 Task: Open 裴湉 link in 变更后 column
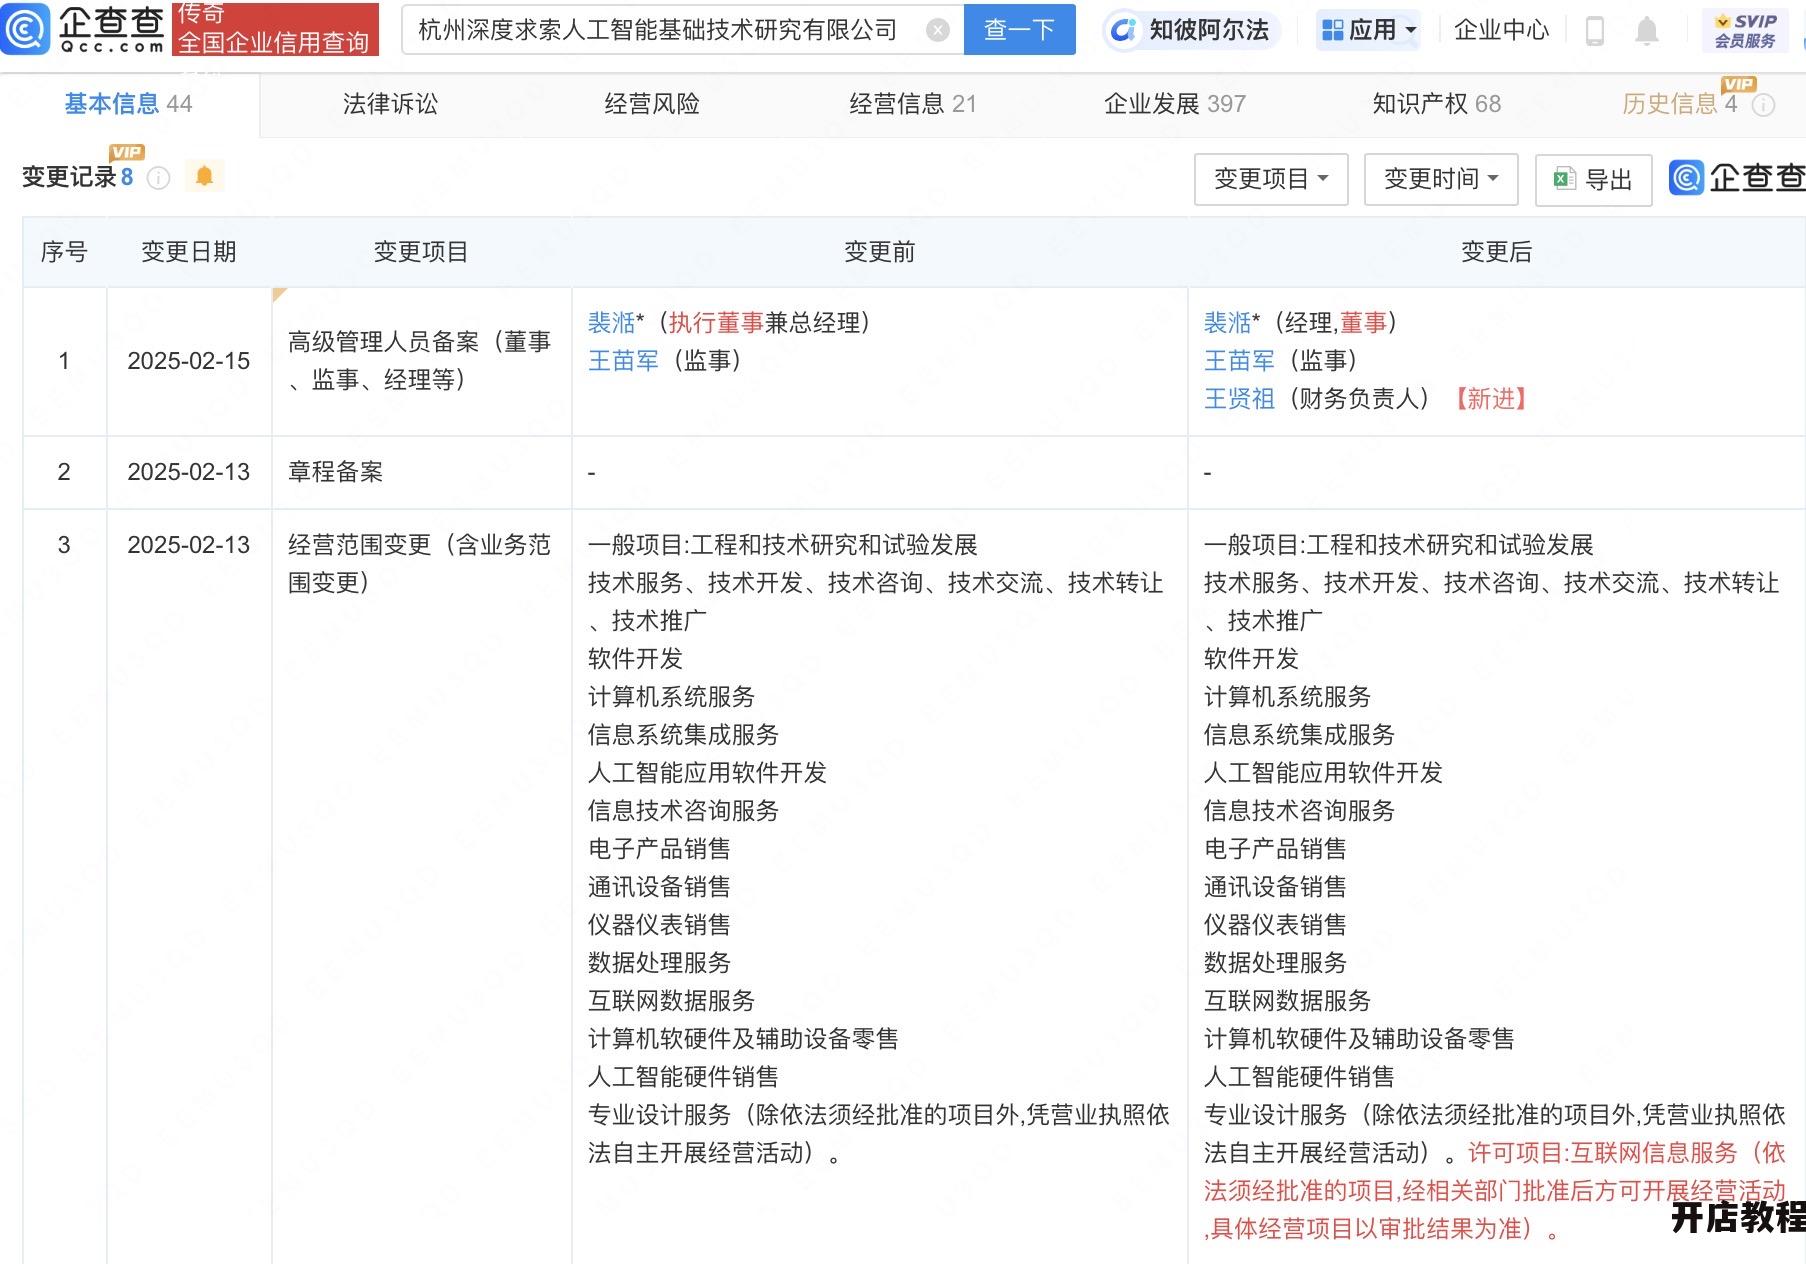[x=1228, y=323]
